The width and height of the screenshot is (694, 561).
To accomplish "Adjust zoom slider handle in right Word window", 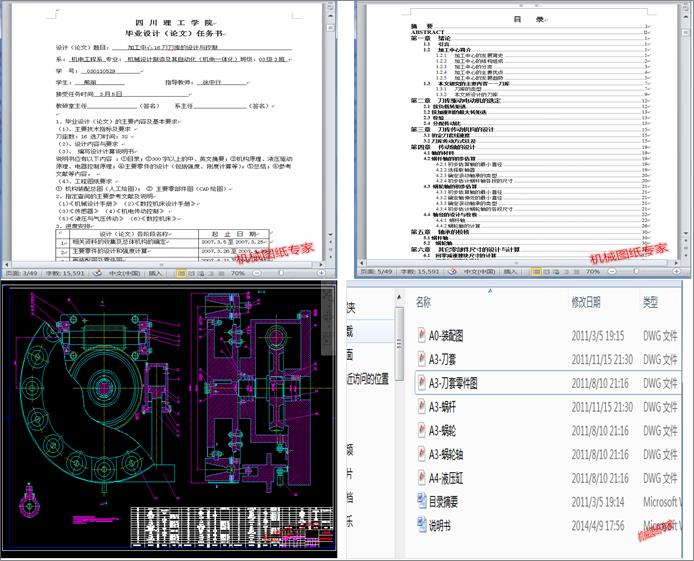I will pyautogui.click(x=636, y=271).
